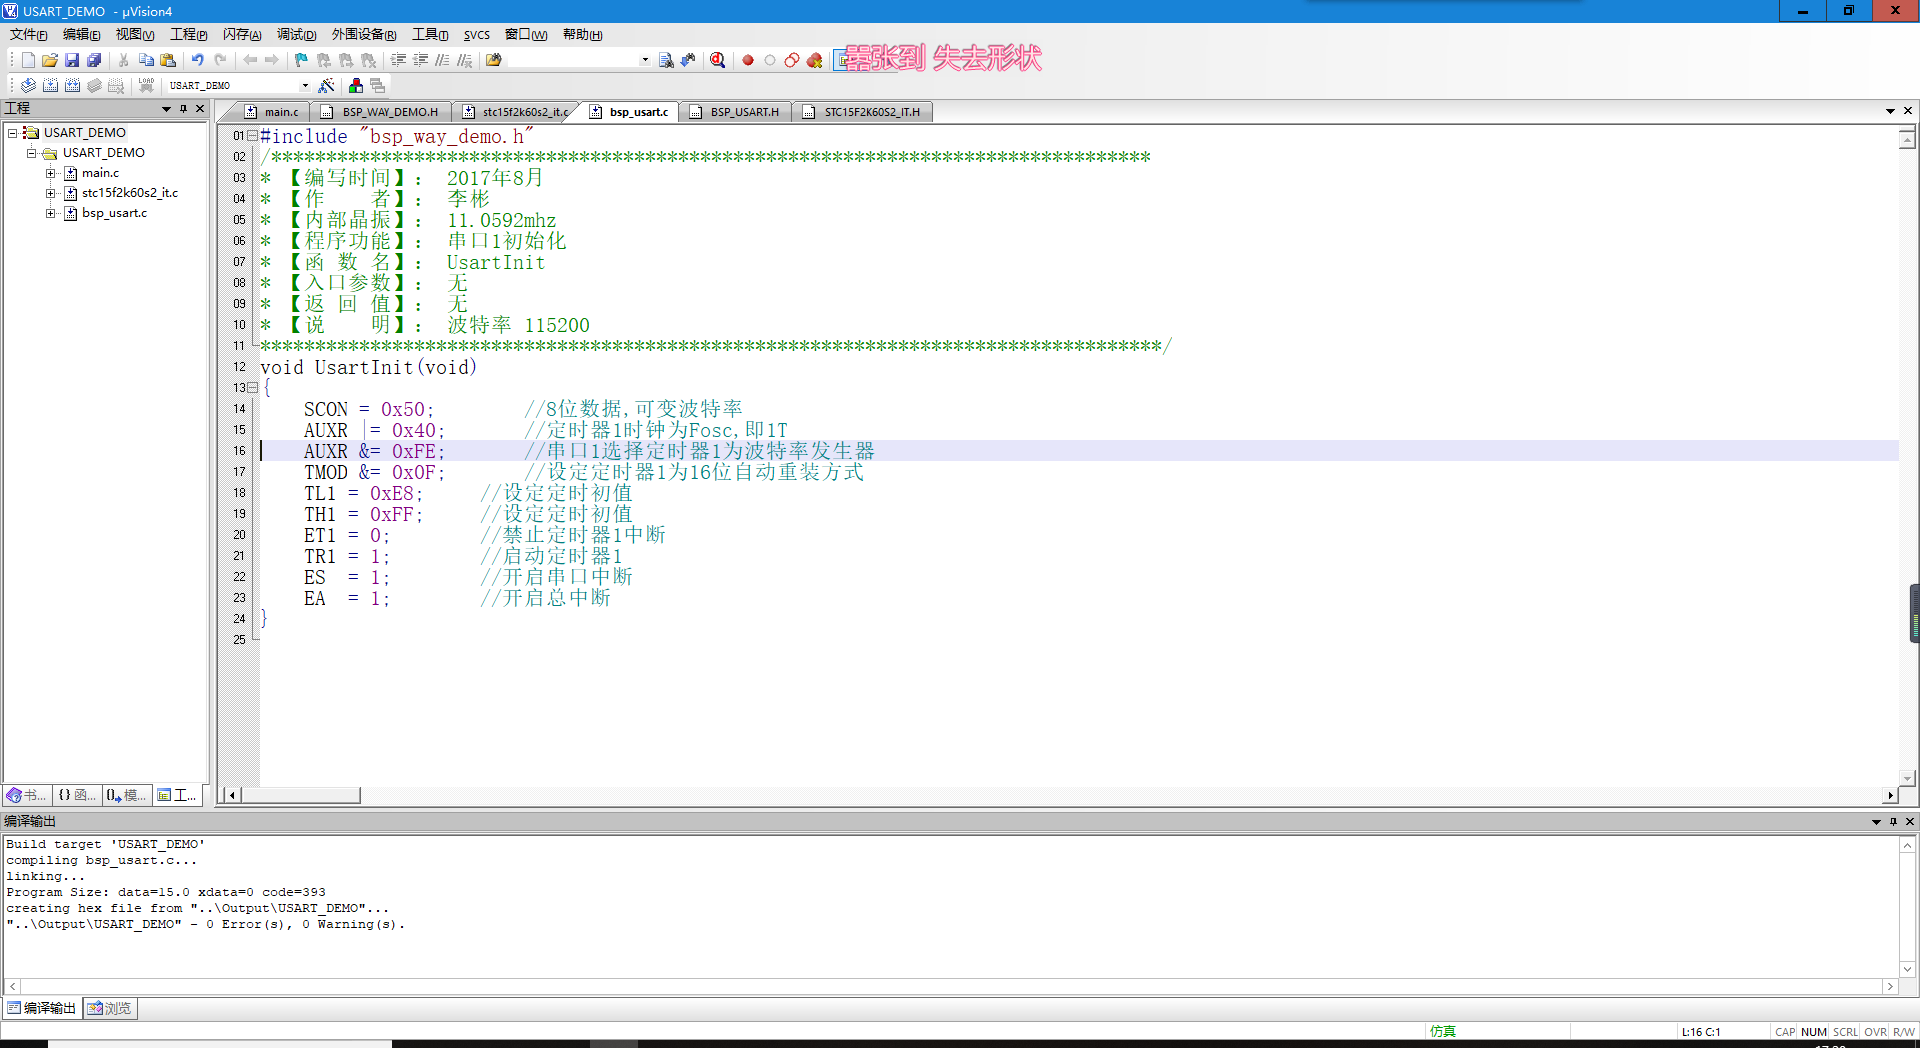This screenshot has height=1048, width=1920.
Task: Open the find text combo box dropdown
Action: tap(645, 60)
